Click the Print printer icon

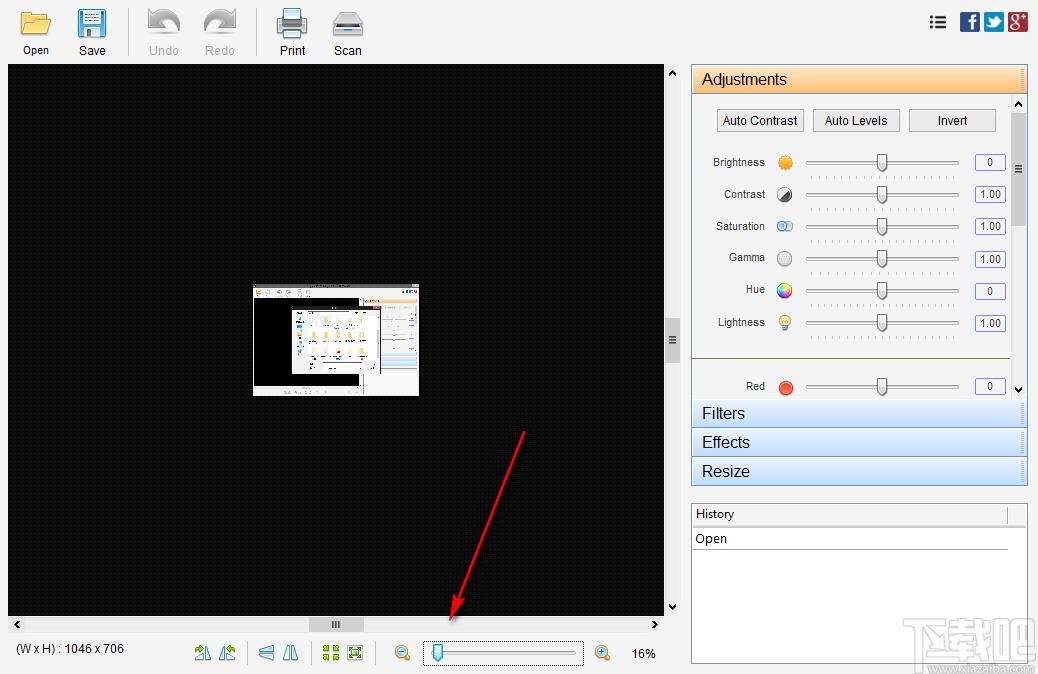(x=292, y=23)
